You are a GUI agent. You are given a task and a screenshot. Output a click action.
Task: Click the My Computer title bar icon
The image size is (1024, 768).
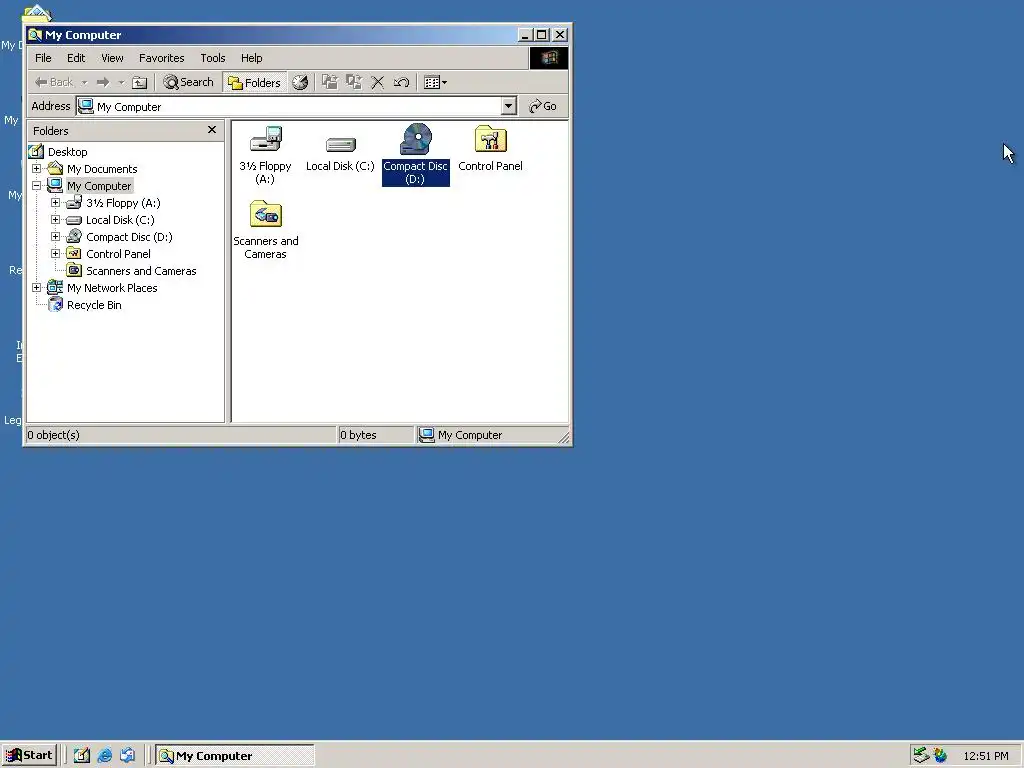click(x=35, y=35)
